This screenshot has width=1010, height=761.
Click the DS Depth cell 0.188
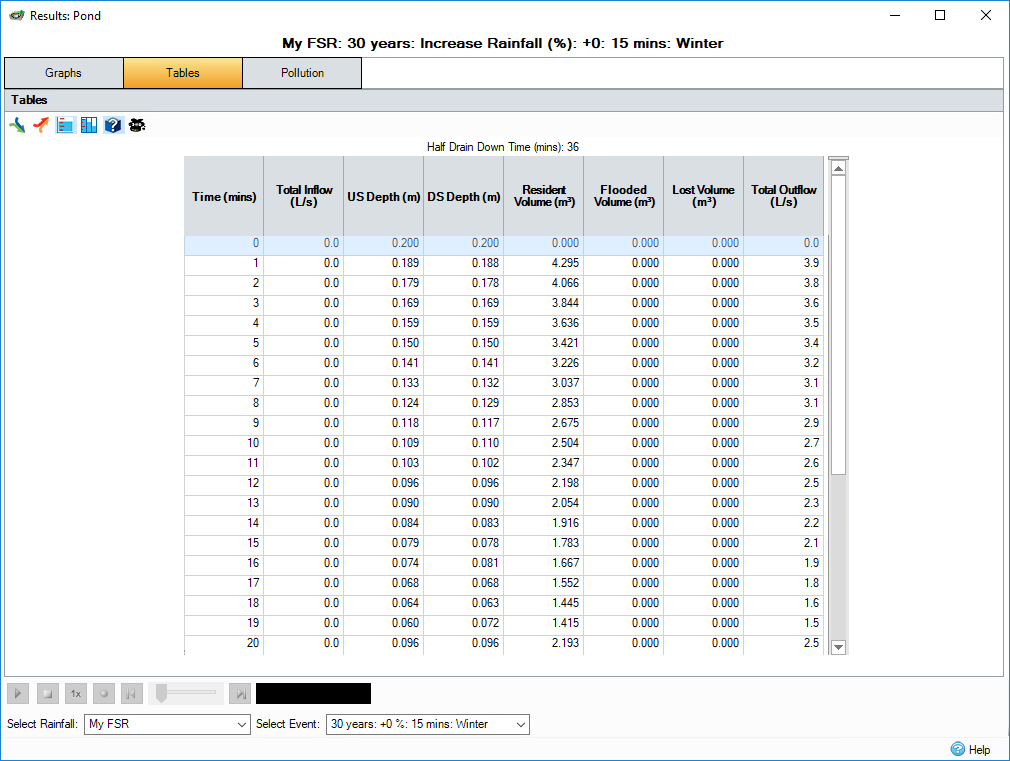point(464,263)
